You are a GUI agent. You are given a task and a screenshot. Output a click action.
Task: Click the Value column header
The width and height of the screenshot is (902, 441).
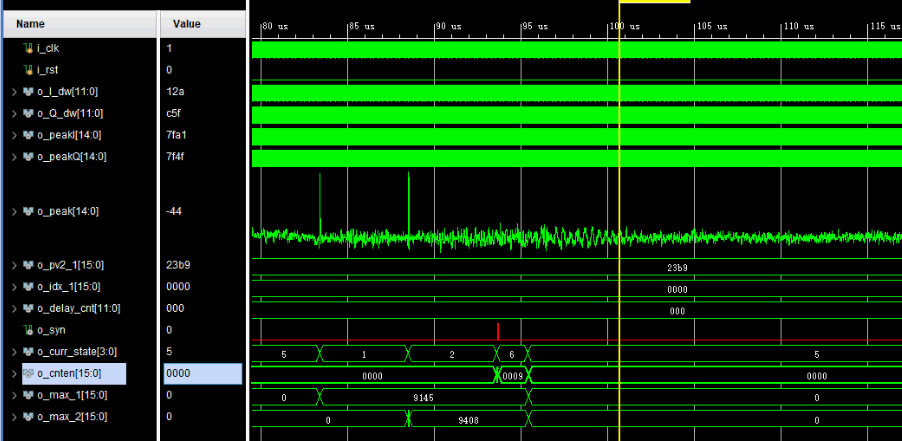[203, 24]
